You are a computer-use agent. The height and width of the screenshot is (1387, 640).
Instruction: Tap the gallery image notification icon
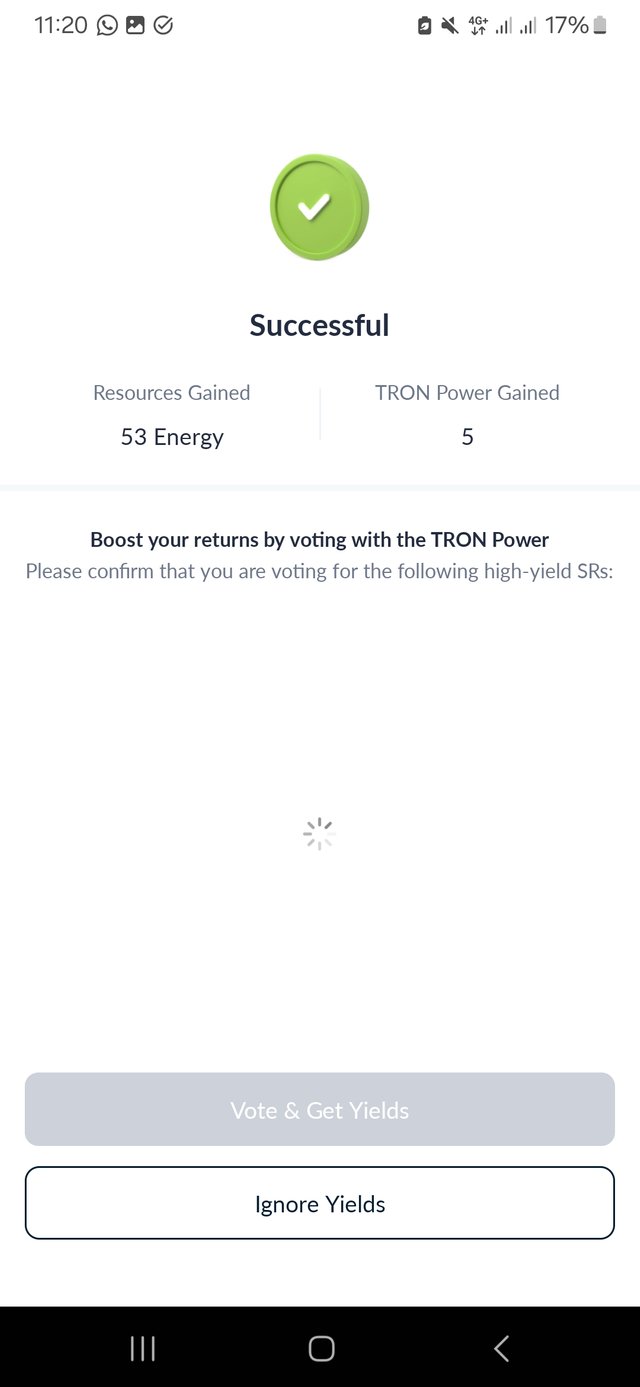pyautogui.click(x=135, y=26)
